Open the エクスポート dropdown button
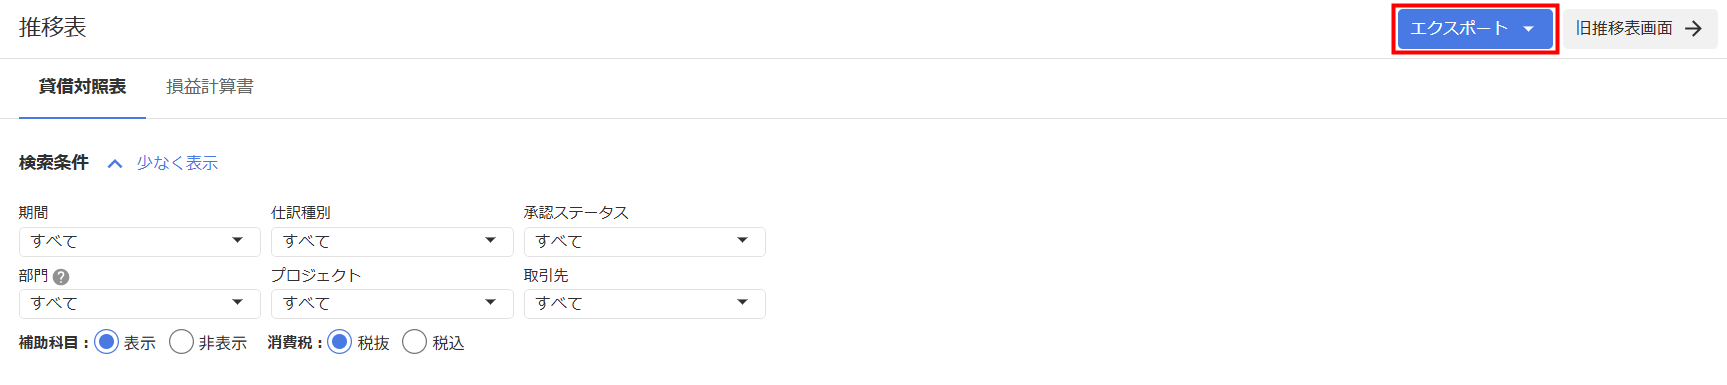1727x385 pixels. 1475,29
